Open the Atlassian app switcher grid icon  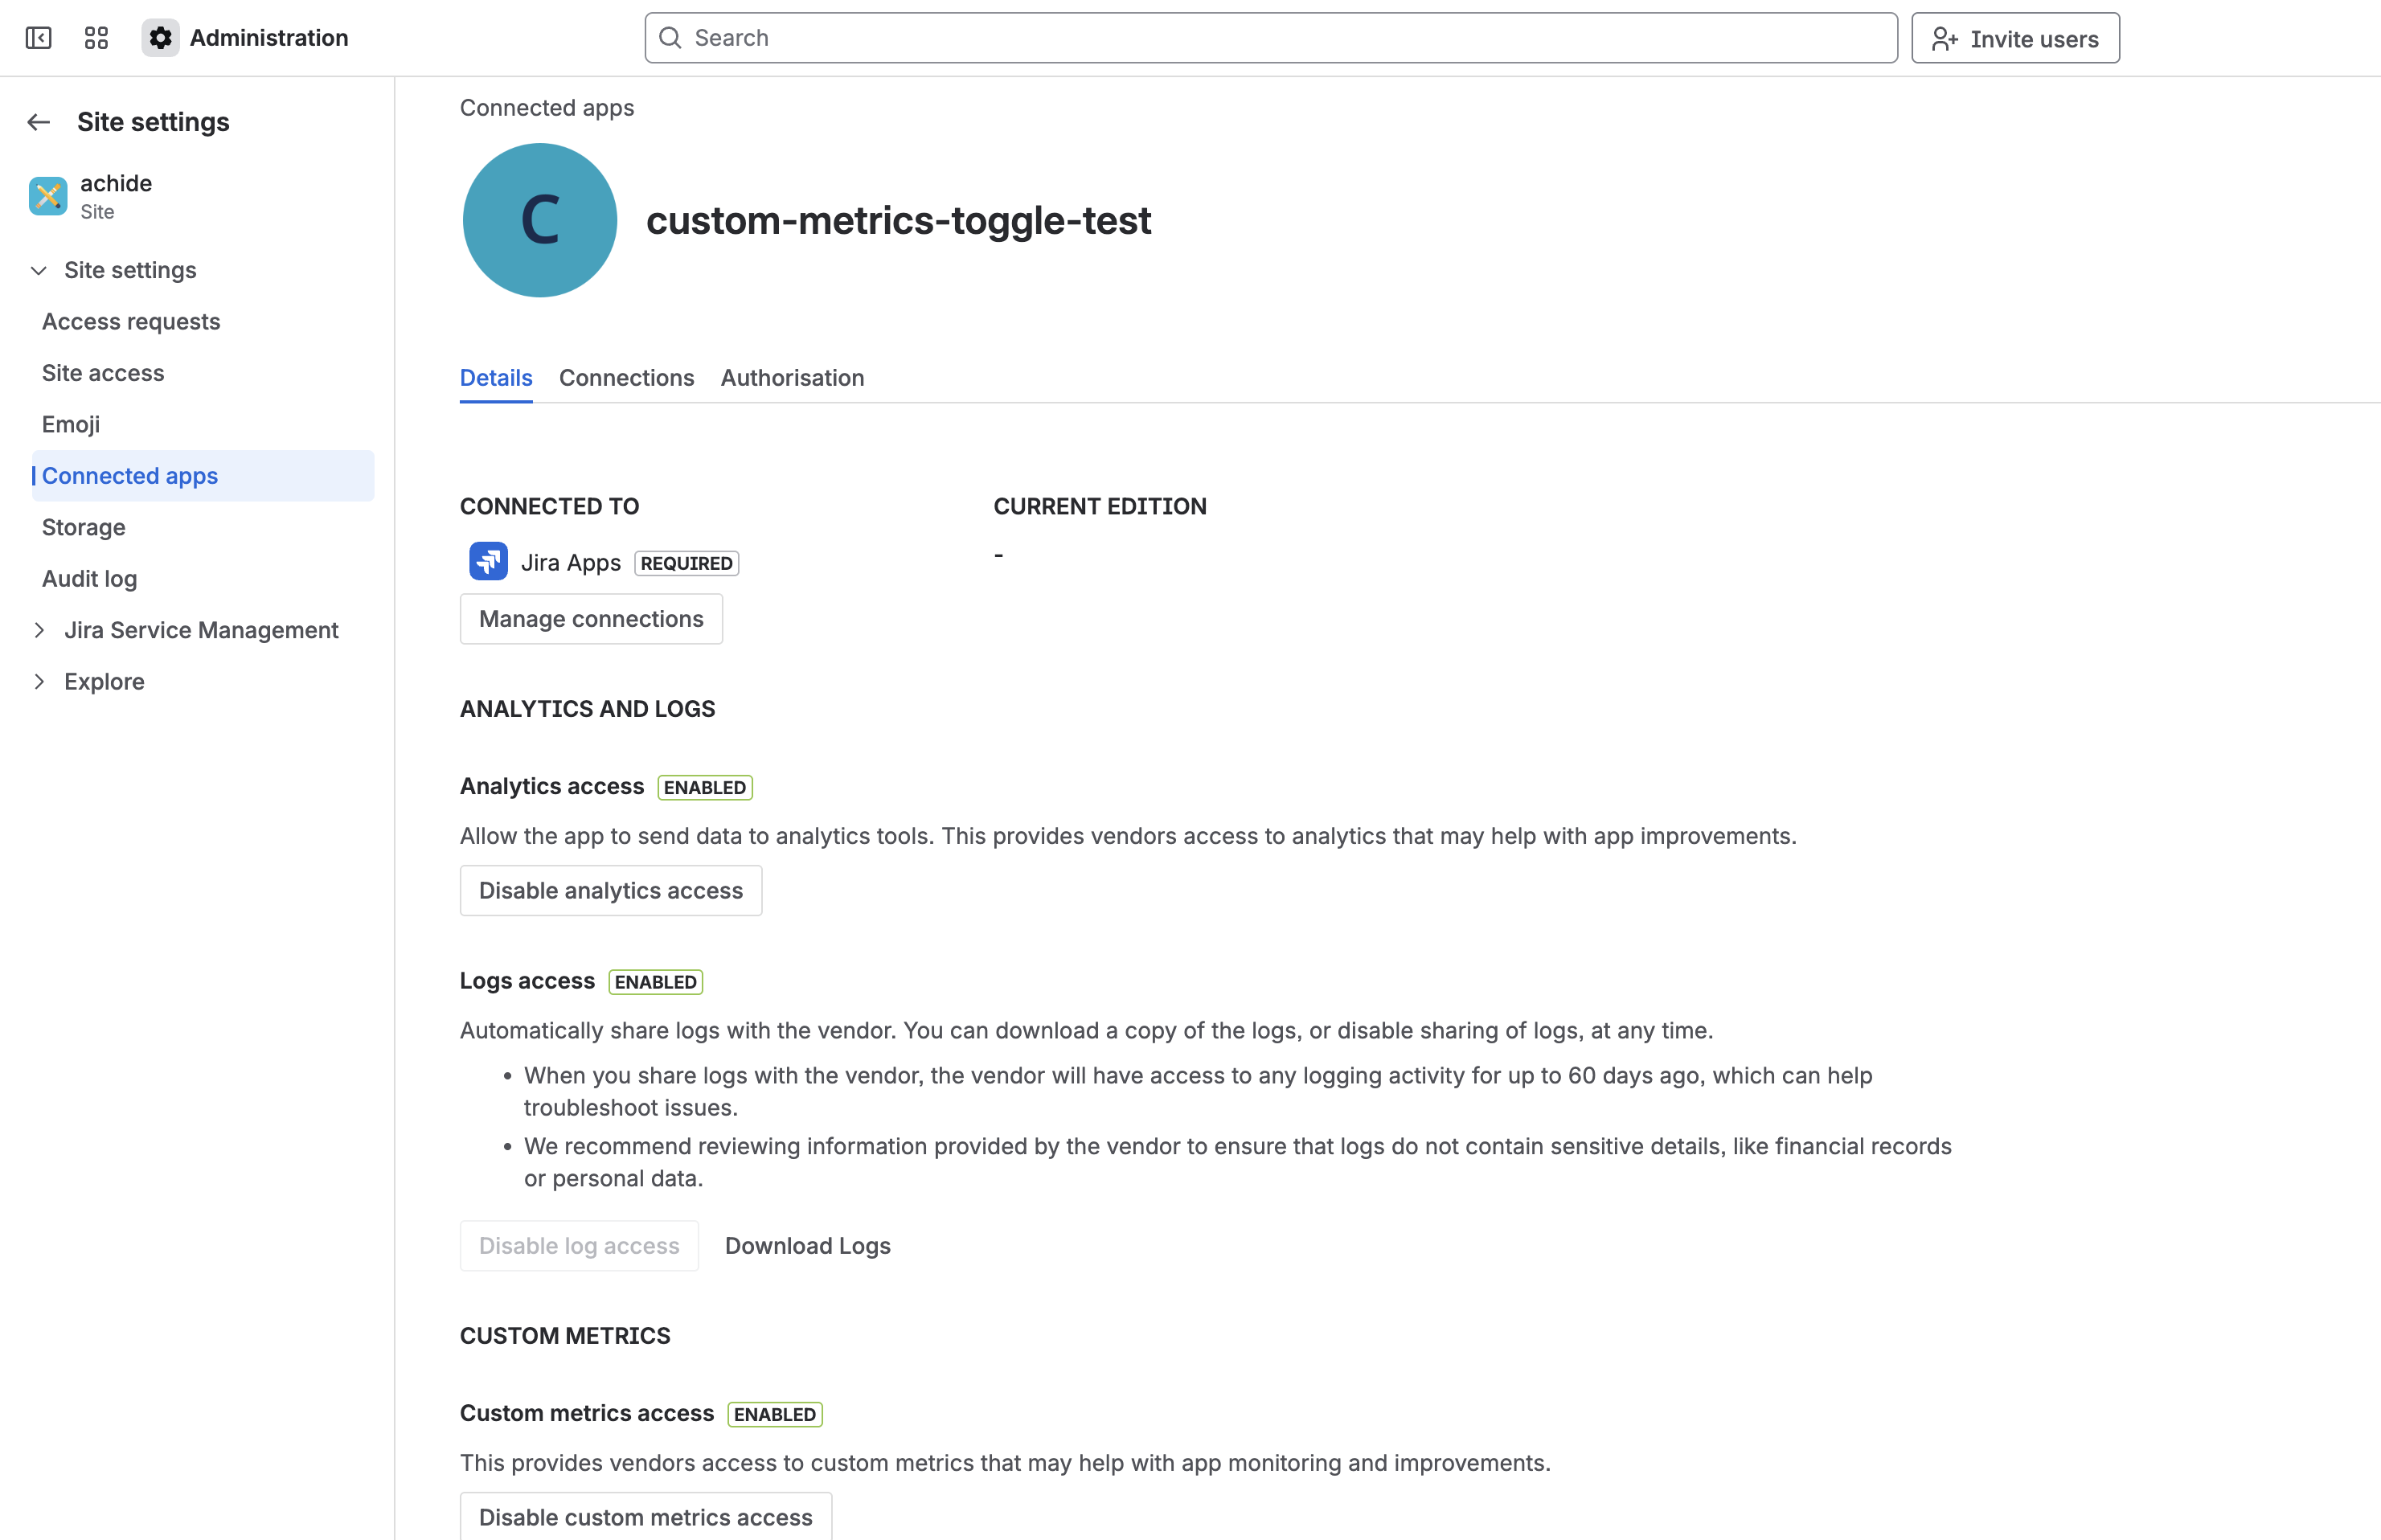[96, 37]
